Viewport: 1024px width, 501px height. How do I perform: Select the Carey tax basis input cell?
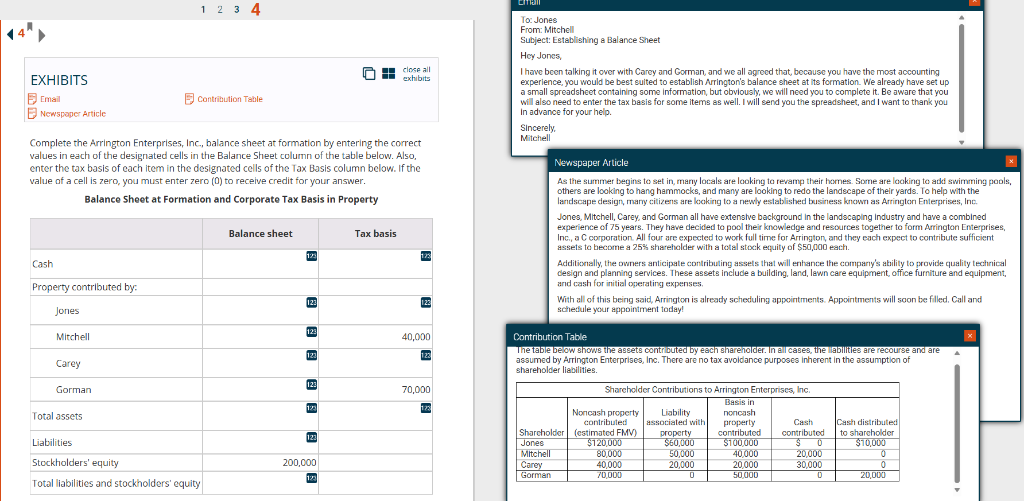tap(376, 363)
